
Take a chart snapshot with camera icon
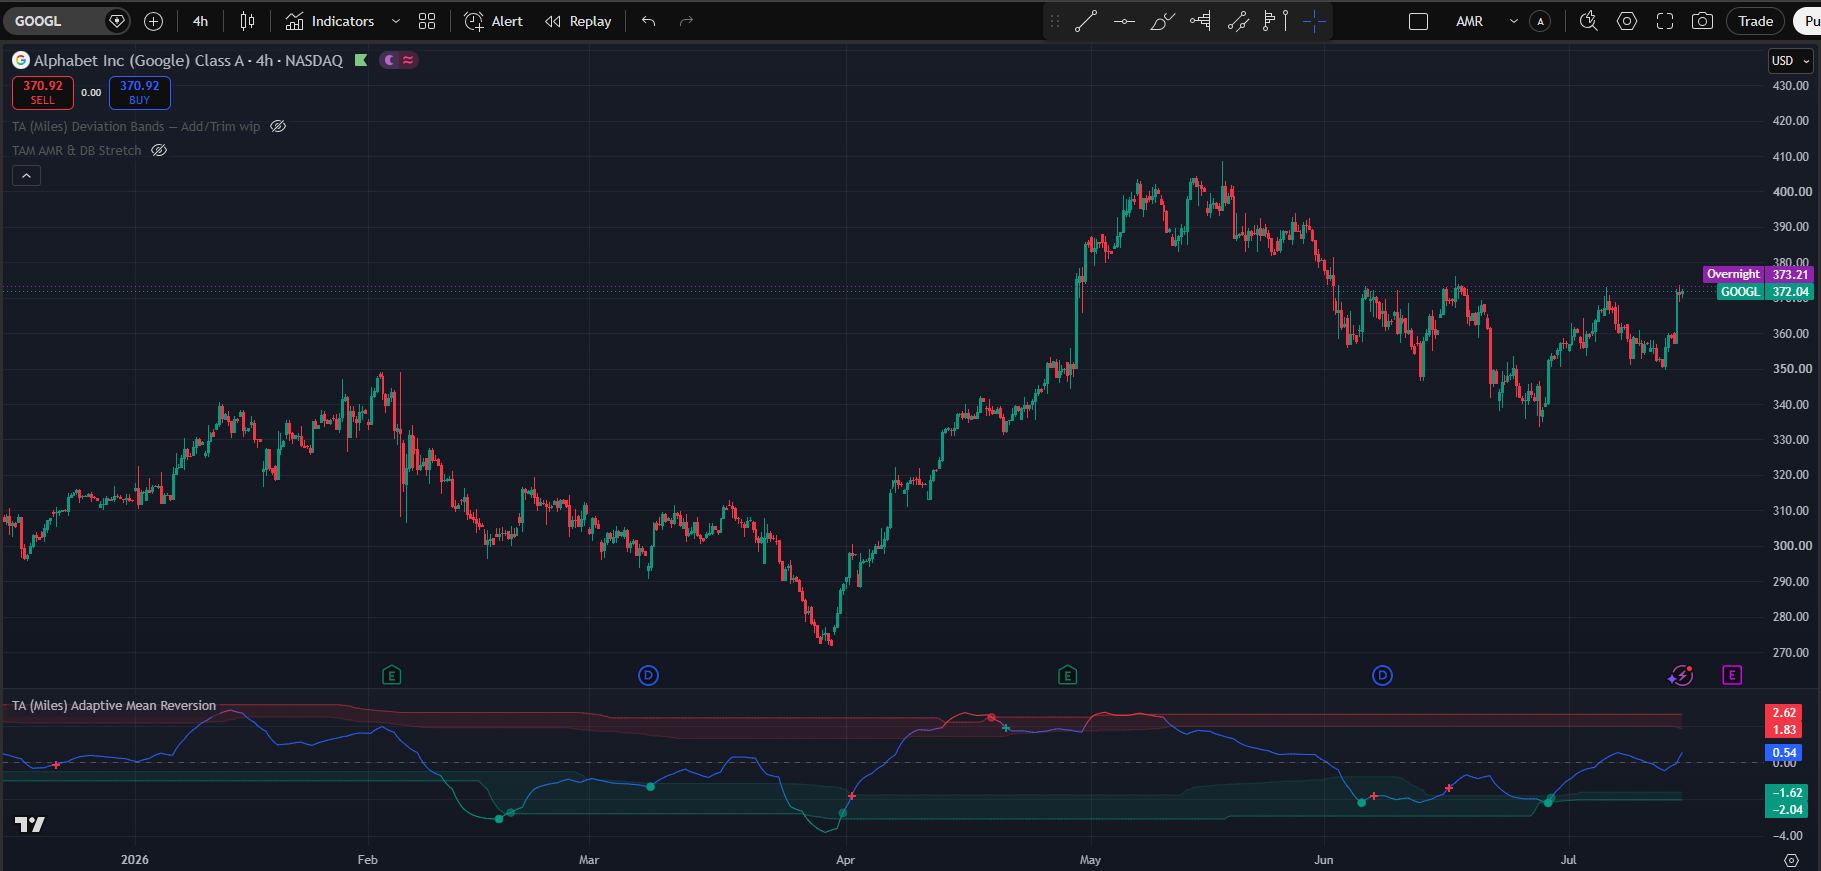(x=1702, y=21)
